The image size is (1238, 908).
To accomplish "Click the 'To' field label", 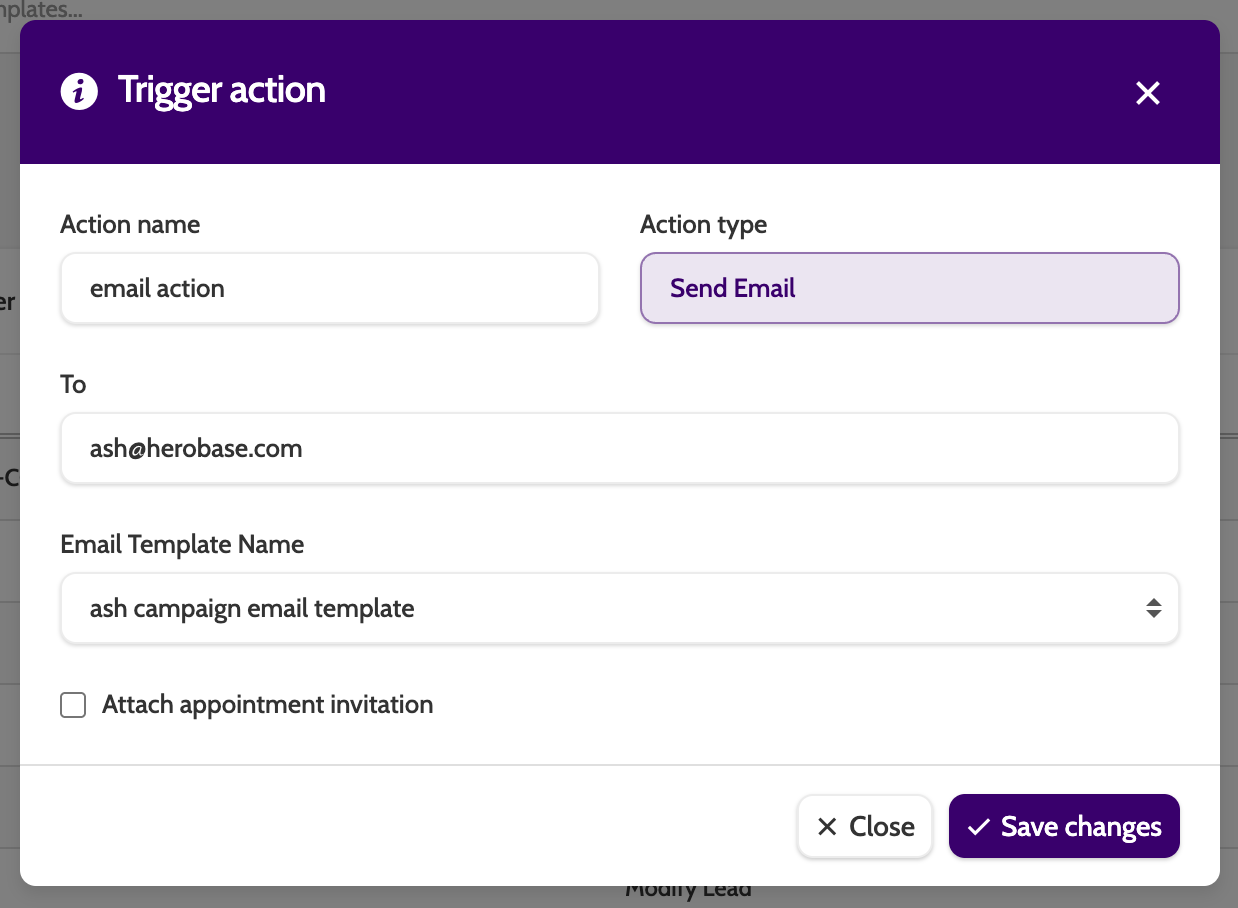I will pyautogui.click(x=73, y=385).
